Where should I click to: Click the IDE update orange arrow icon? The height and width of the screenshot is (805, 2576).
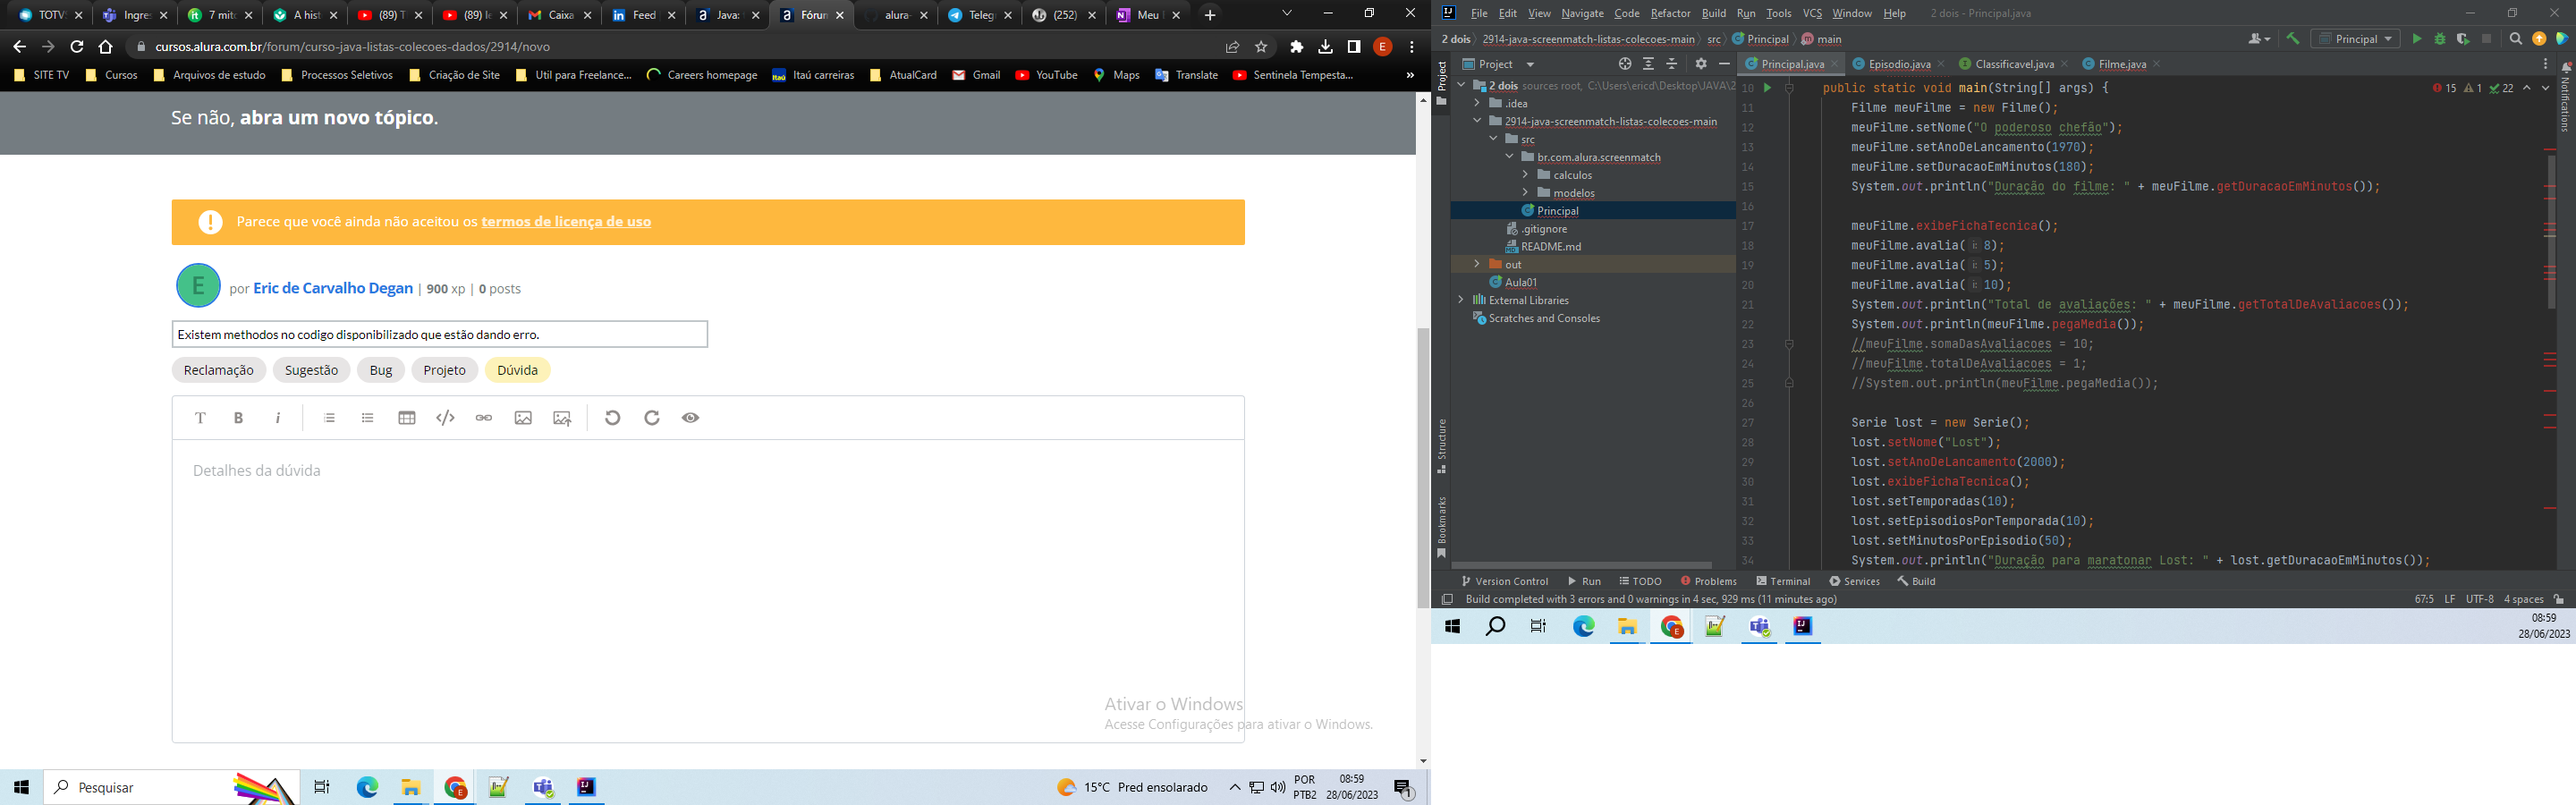tap(2539, 39)
